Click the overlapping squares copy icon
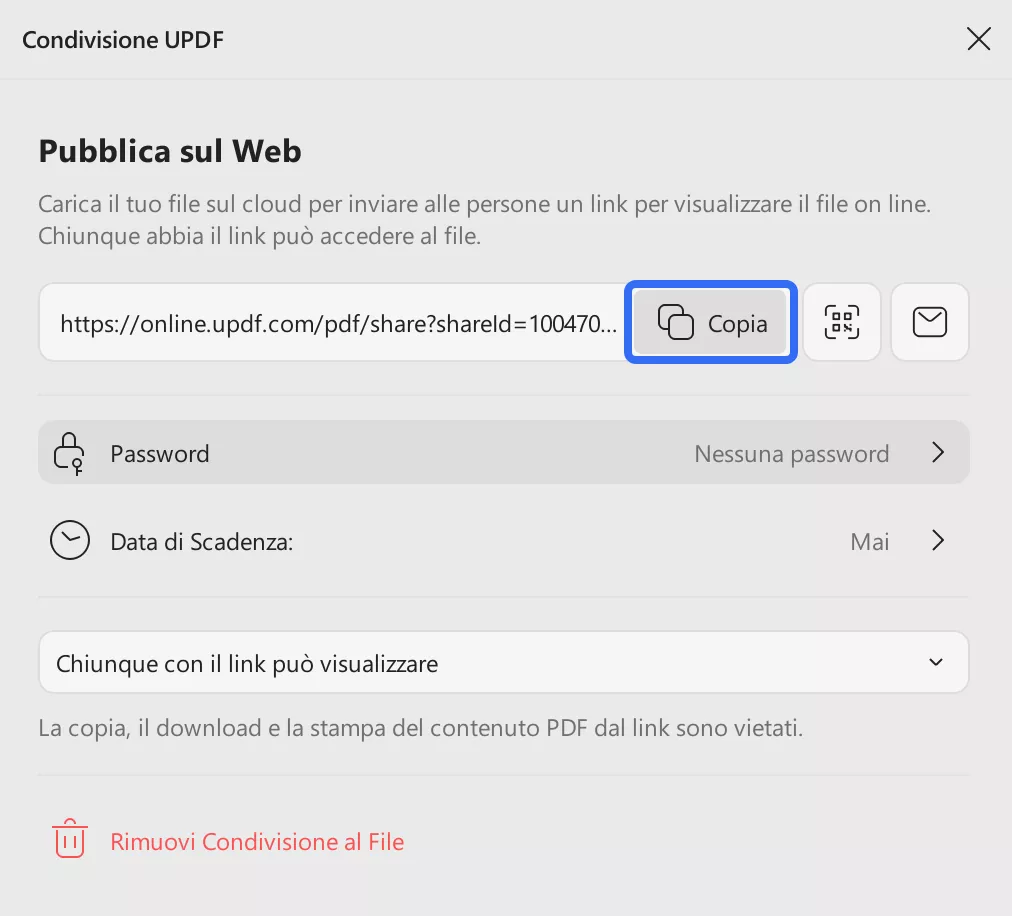 676,322
